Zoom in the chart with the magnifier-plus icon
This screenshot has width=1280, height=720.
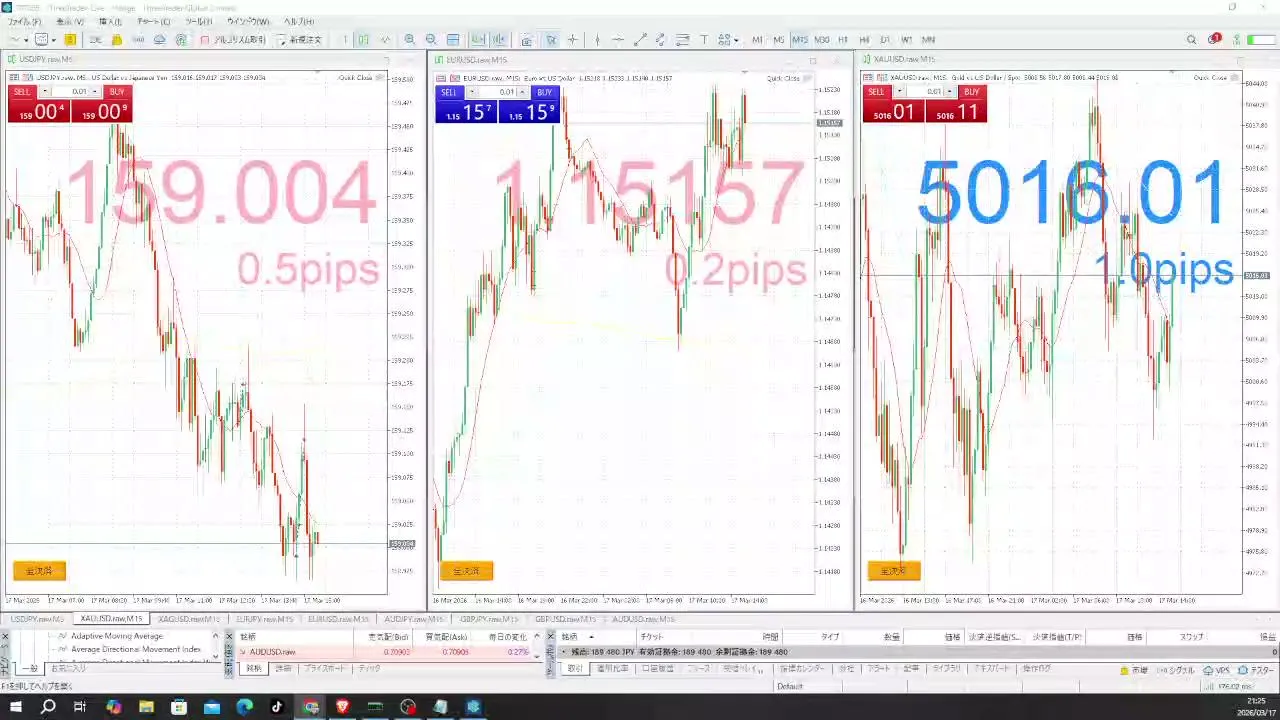pos(409,40)
